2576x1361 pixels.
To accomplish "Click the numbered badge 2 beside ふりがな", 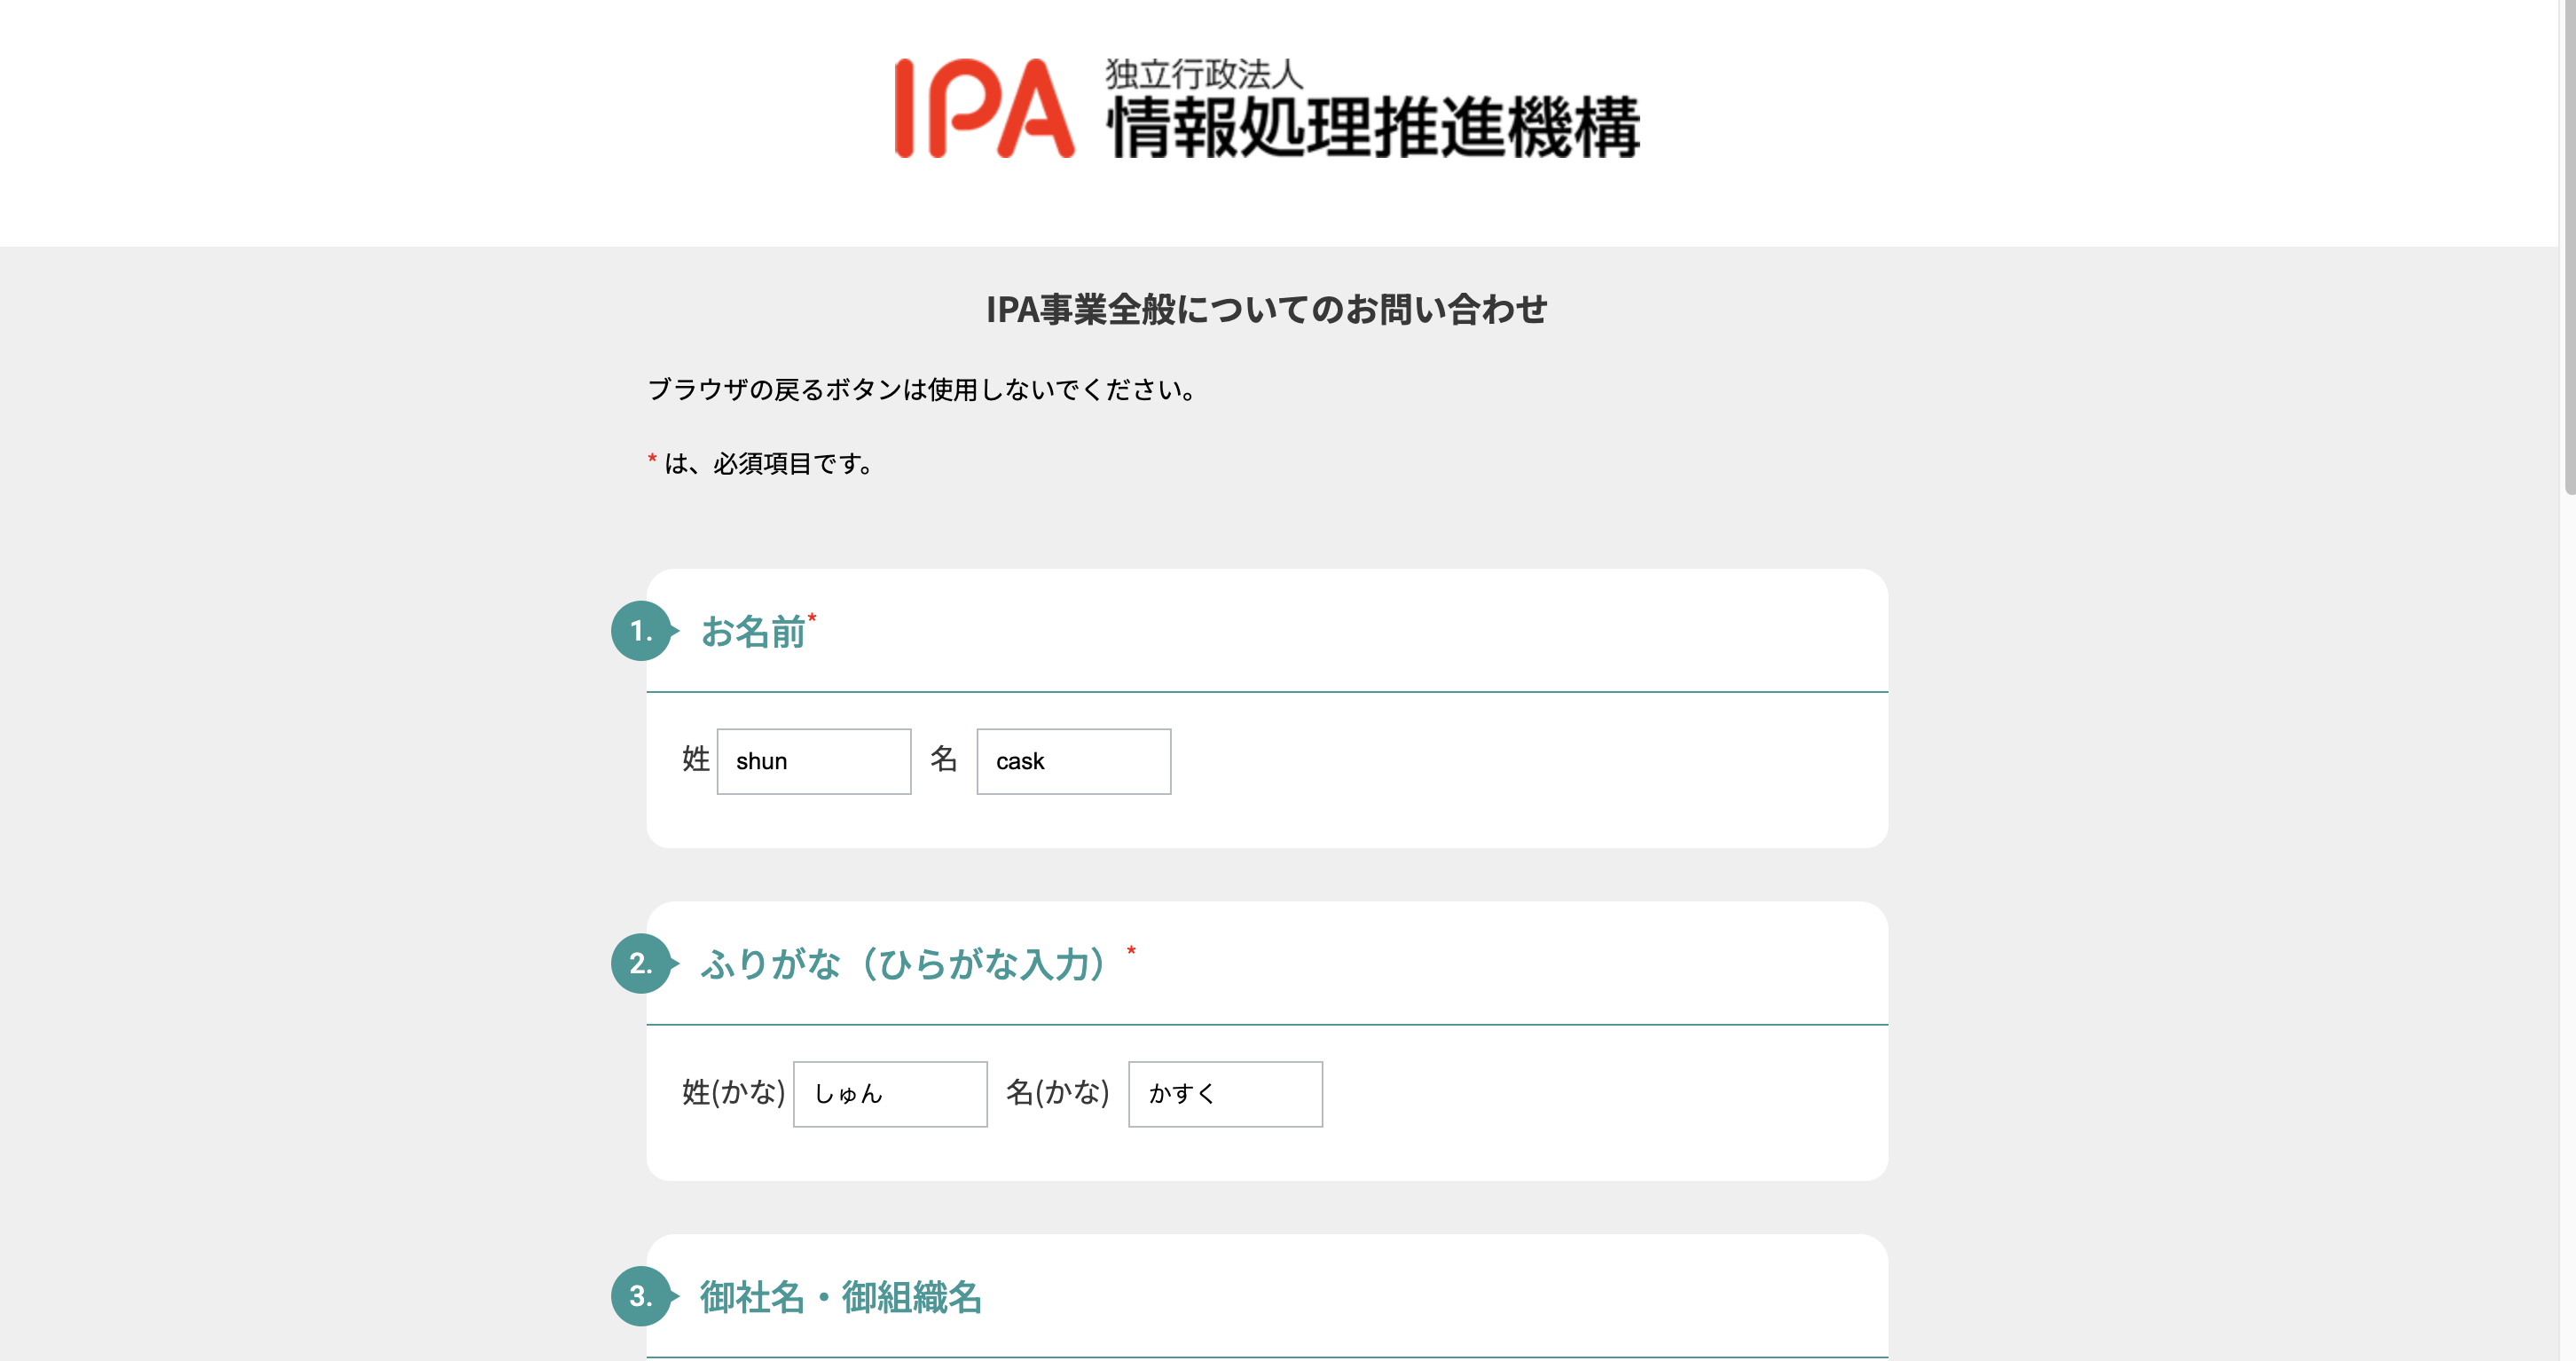I will [x=641, y=964].
